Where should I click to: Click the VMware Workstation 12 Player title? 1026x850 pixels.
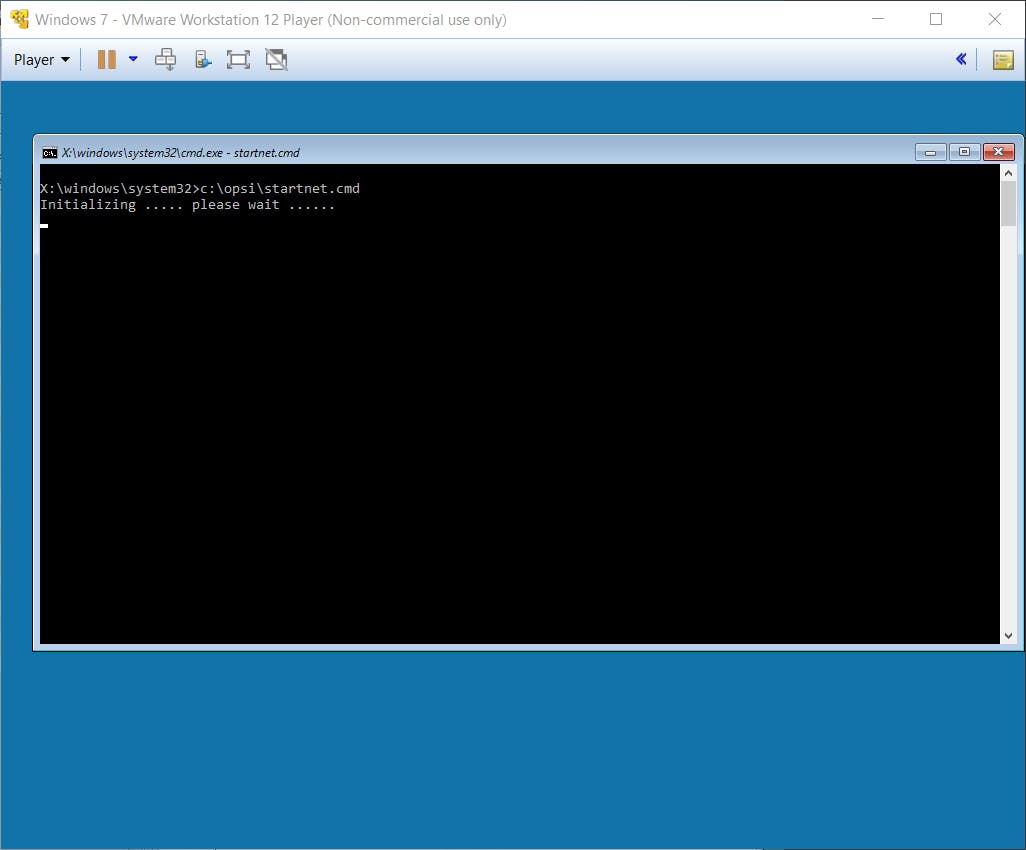[271, 20]
